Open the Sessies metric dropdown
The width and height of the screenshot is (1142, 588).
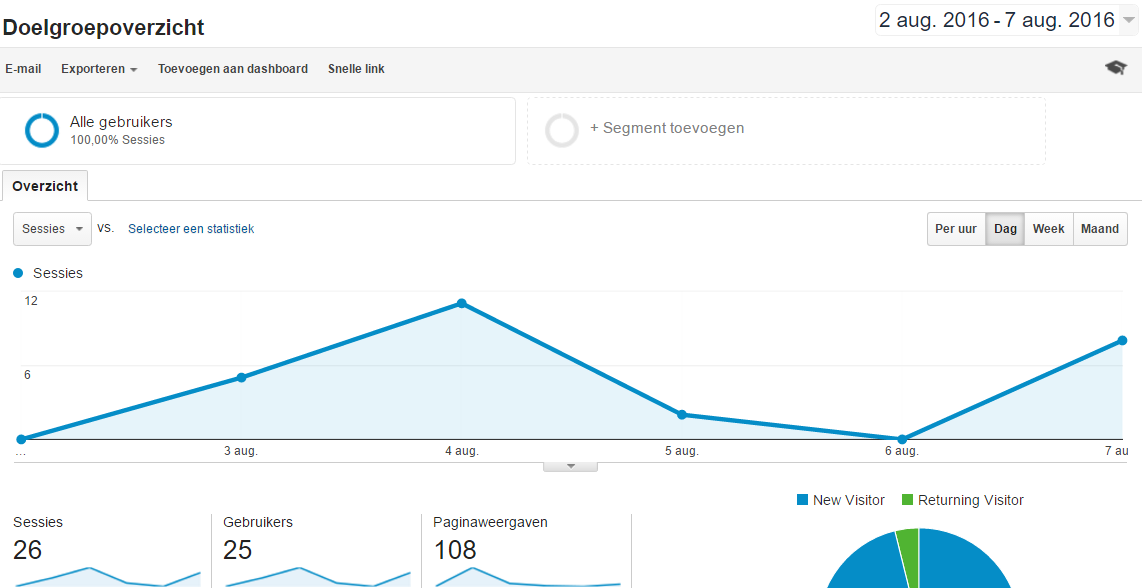coord(52,229)
